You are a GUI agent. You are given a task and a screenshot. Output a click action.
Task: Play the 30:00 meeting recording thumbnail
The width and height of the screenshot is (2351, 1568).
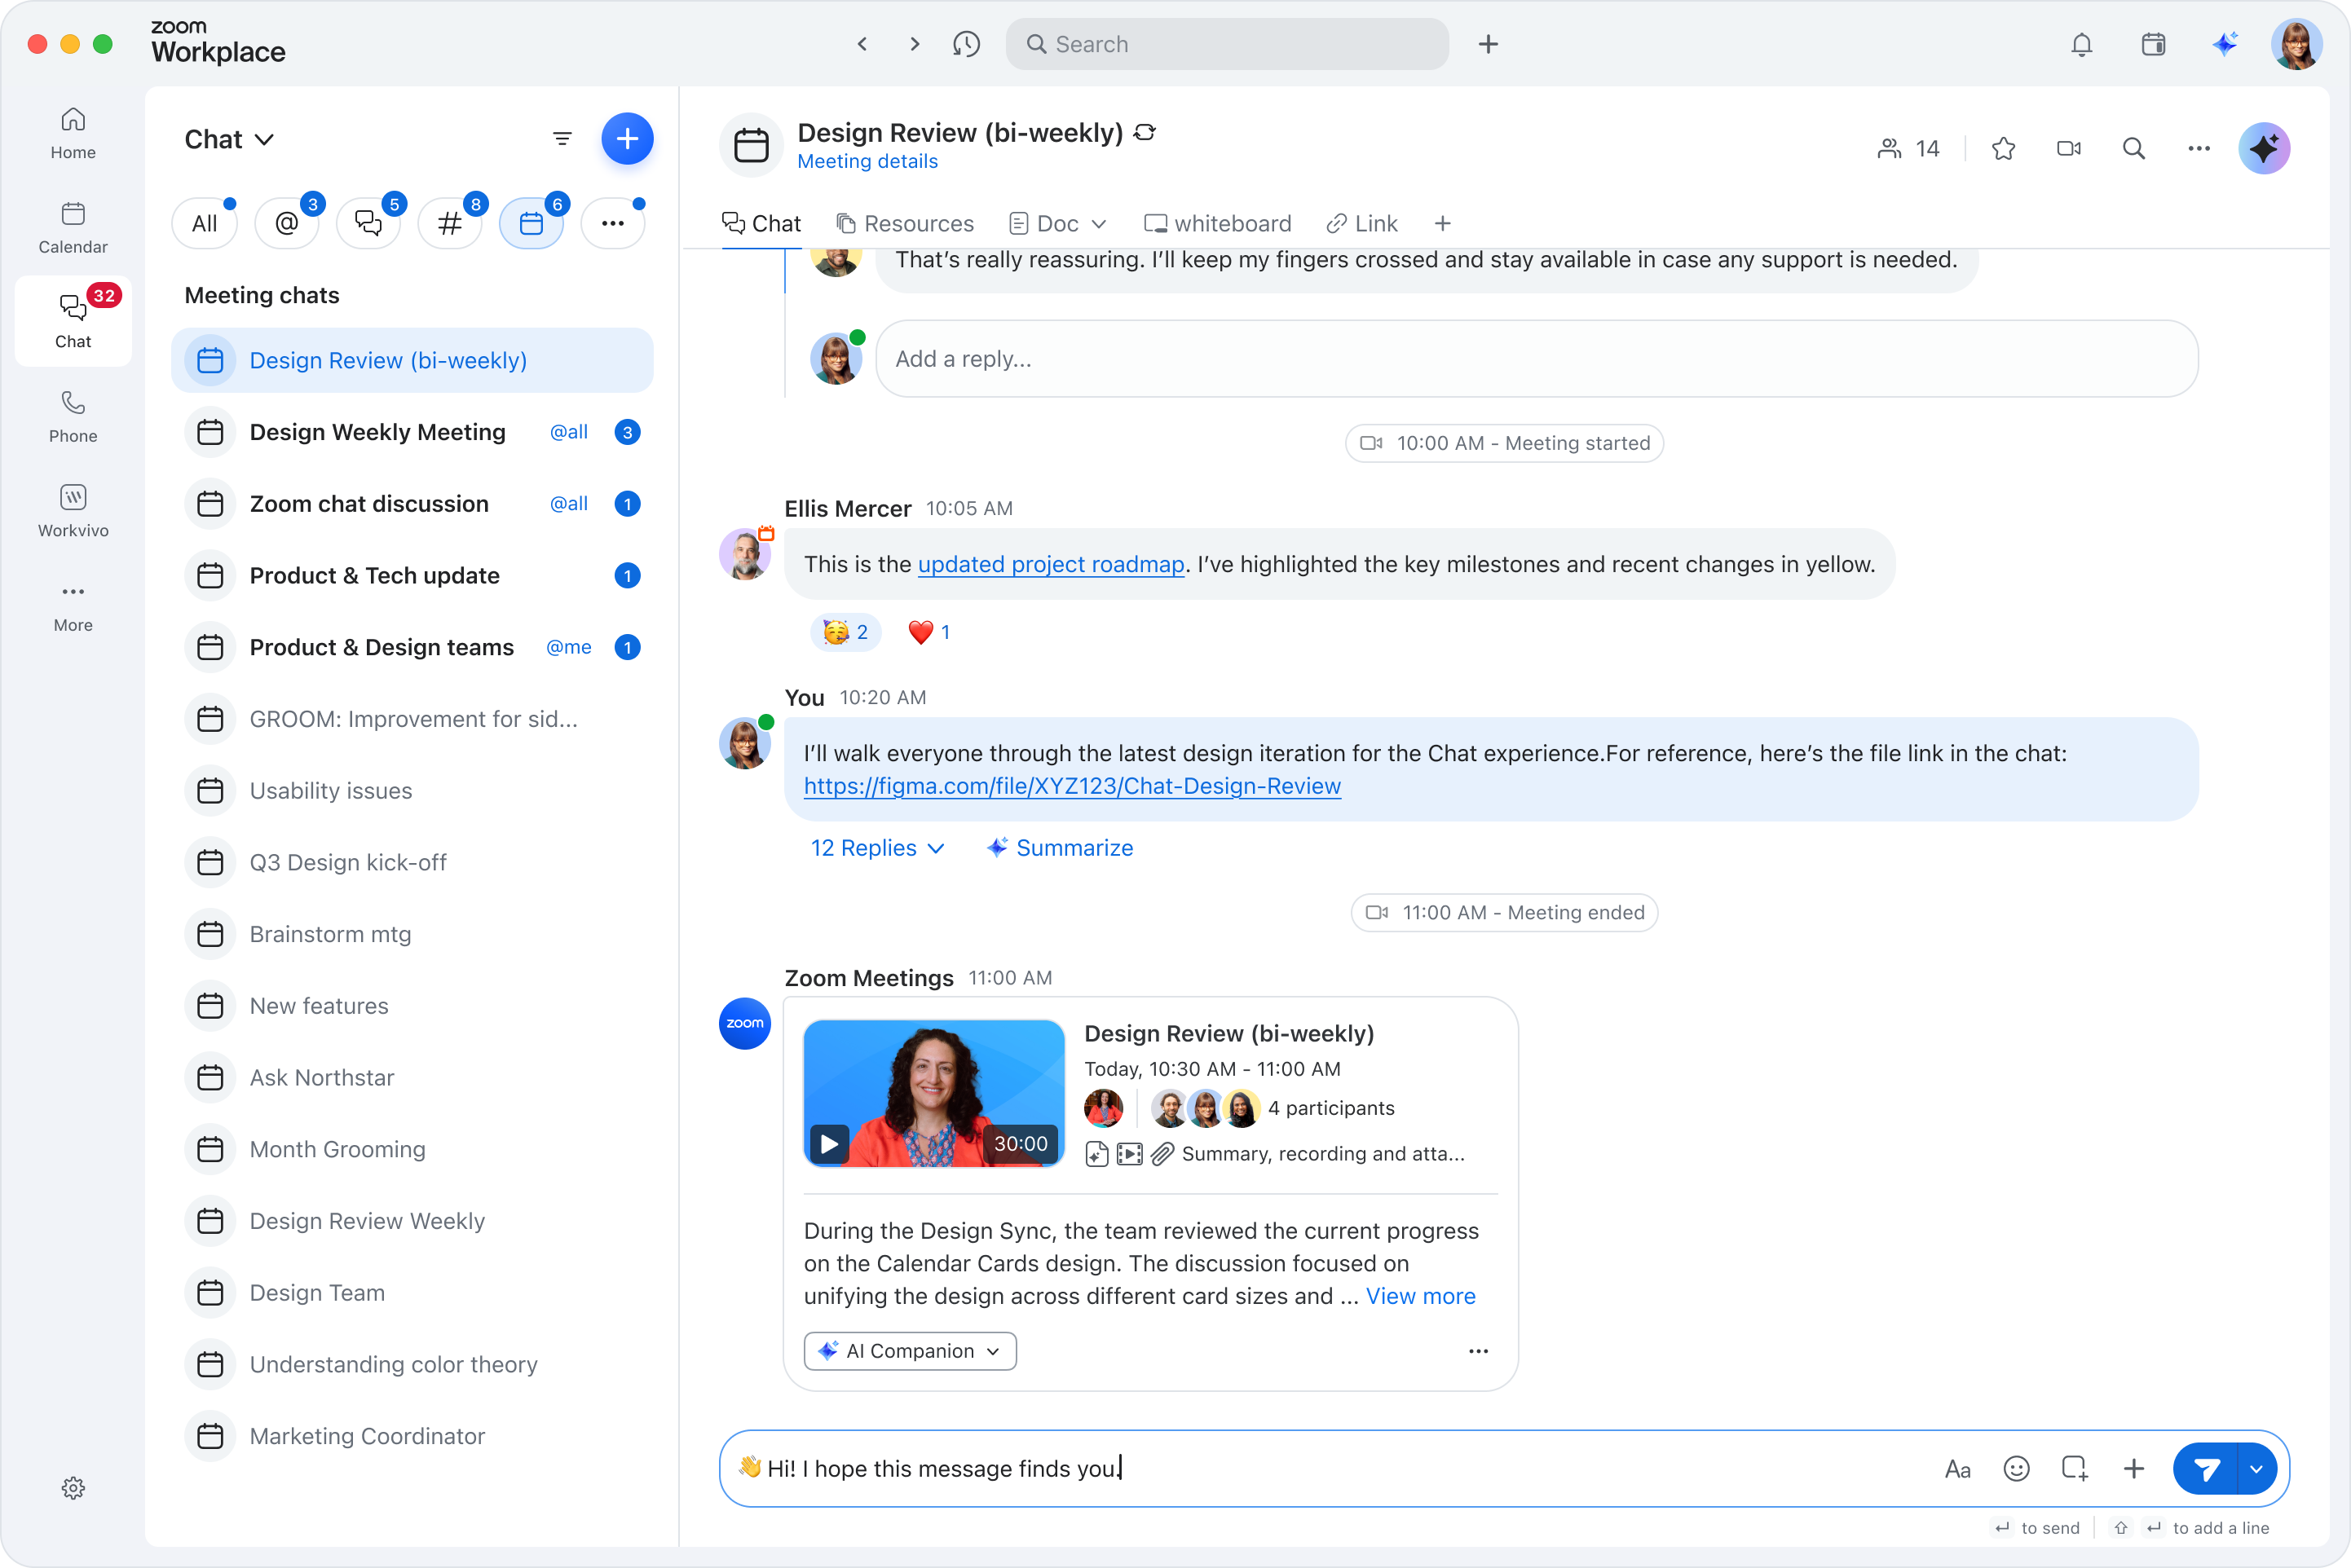click(x=829, y=1143)
